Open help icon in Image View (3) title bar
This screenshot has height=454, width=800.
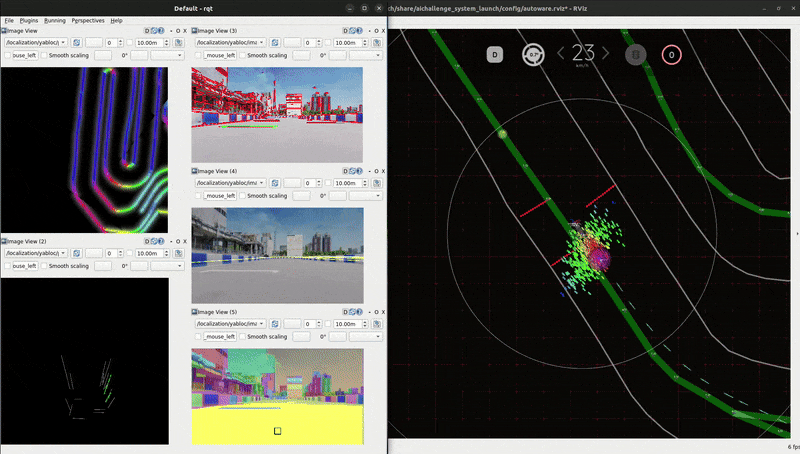pyautogui.click(x=360, y=31)
